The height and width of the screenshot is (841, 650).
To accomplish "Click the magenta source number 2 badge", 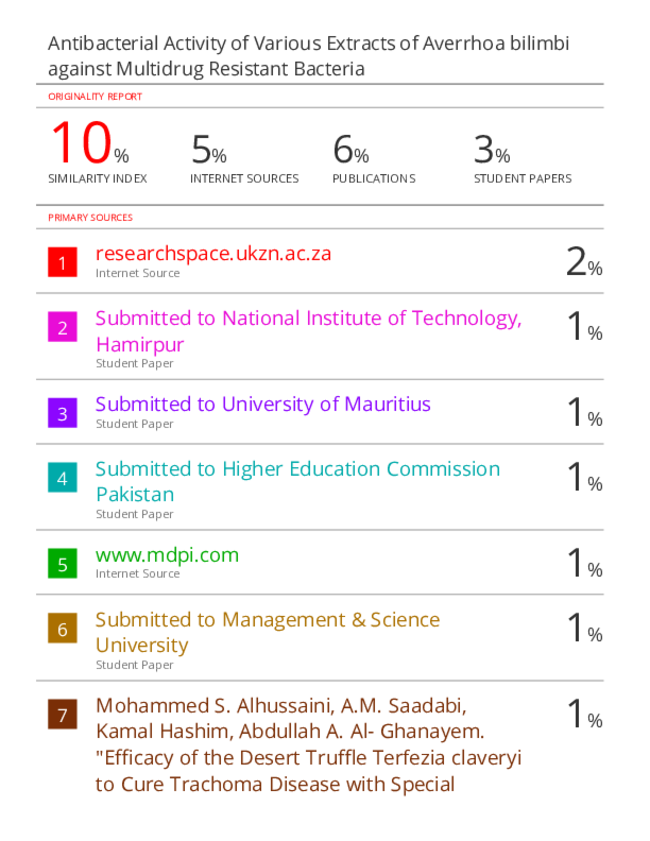I will click(62, 327).
